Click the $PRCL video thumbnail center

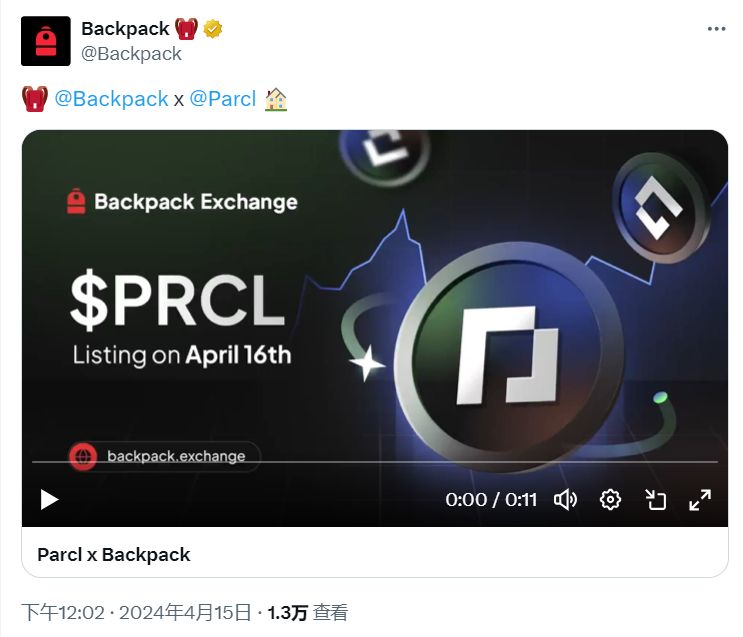coord(375,328)
